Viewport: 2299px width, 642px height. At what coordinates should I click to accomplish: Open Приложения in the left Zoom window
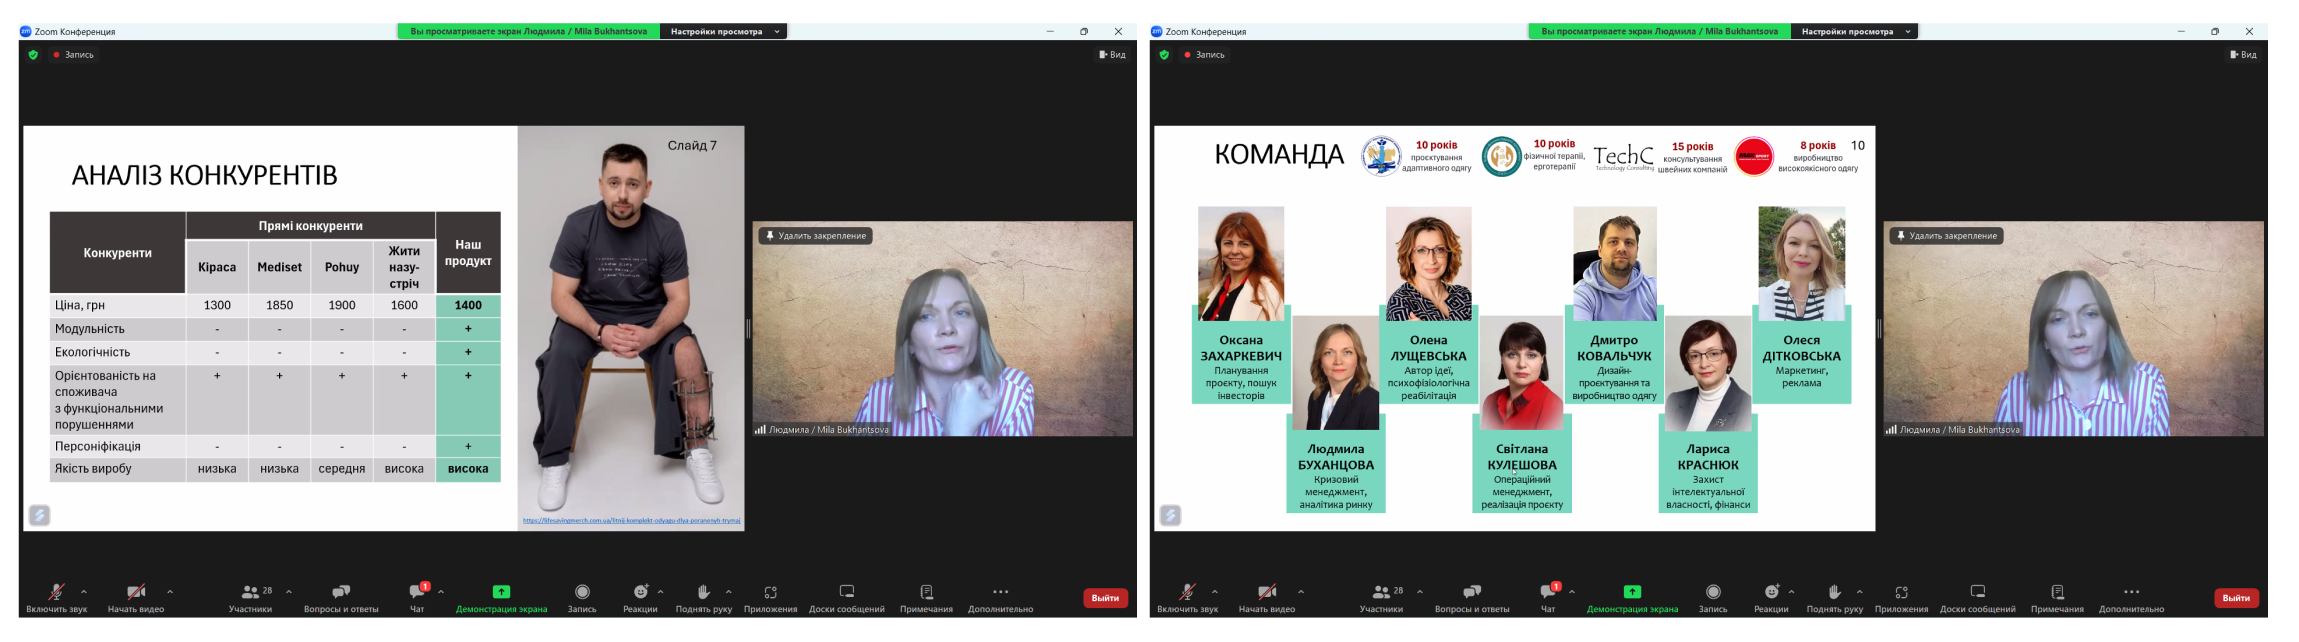(x=770, y=596)
